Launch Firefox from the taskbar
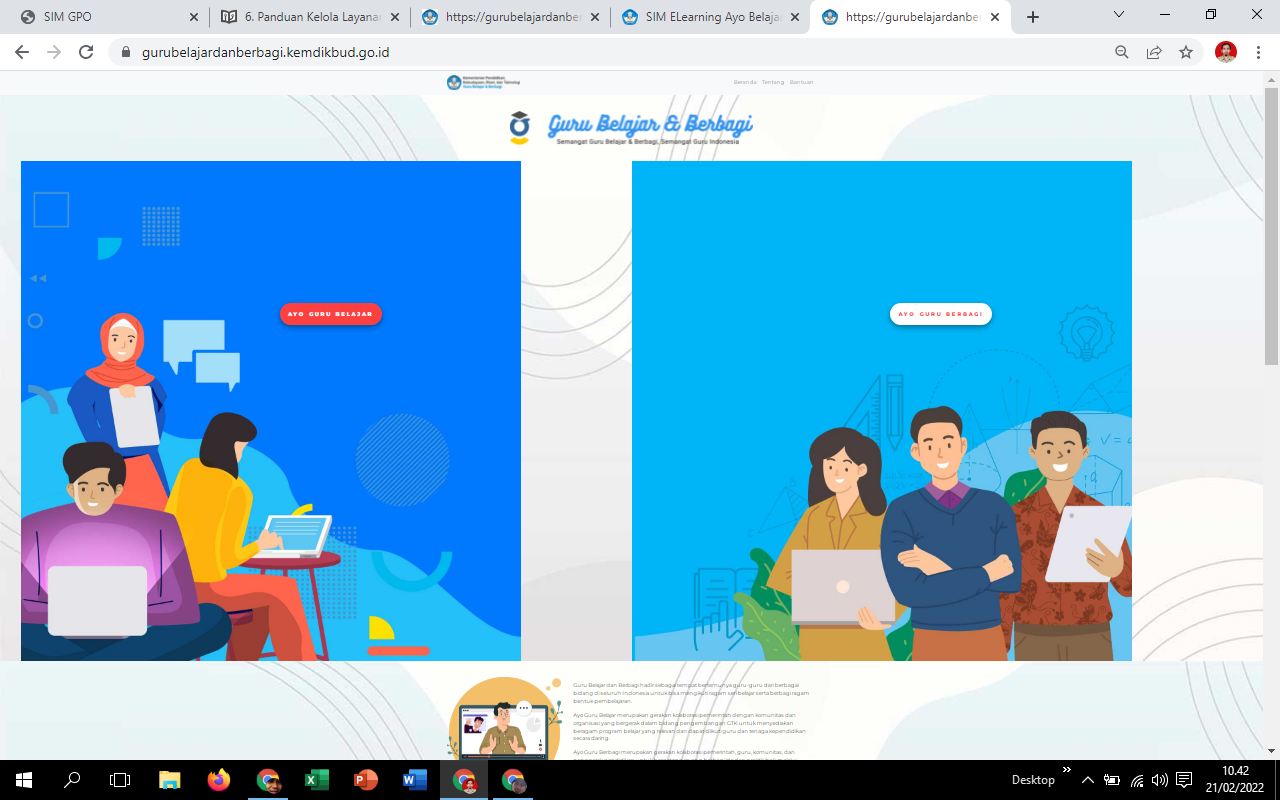The width and height of the screenshot is (1280, 800). pyautogui.click(x=218, y=780)
